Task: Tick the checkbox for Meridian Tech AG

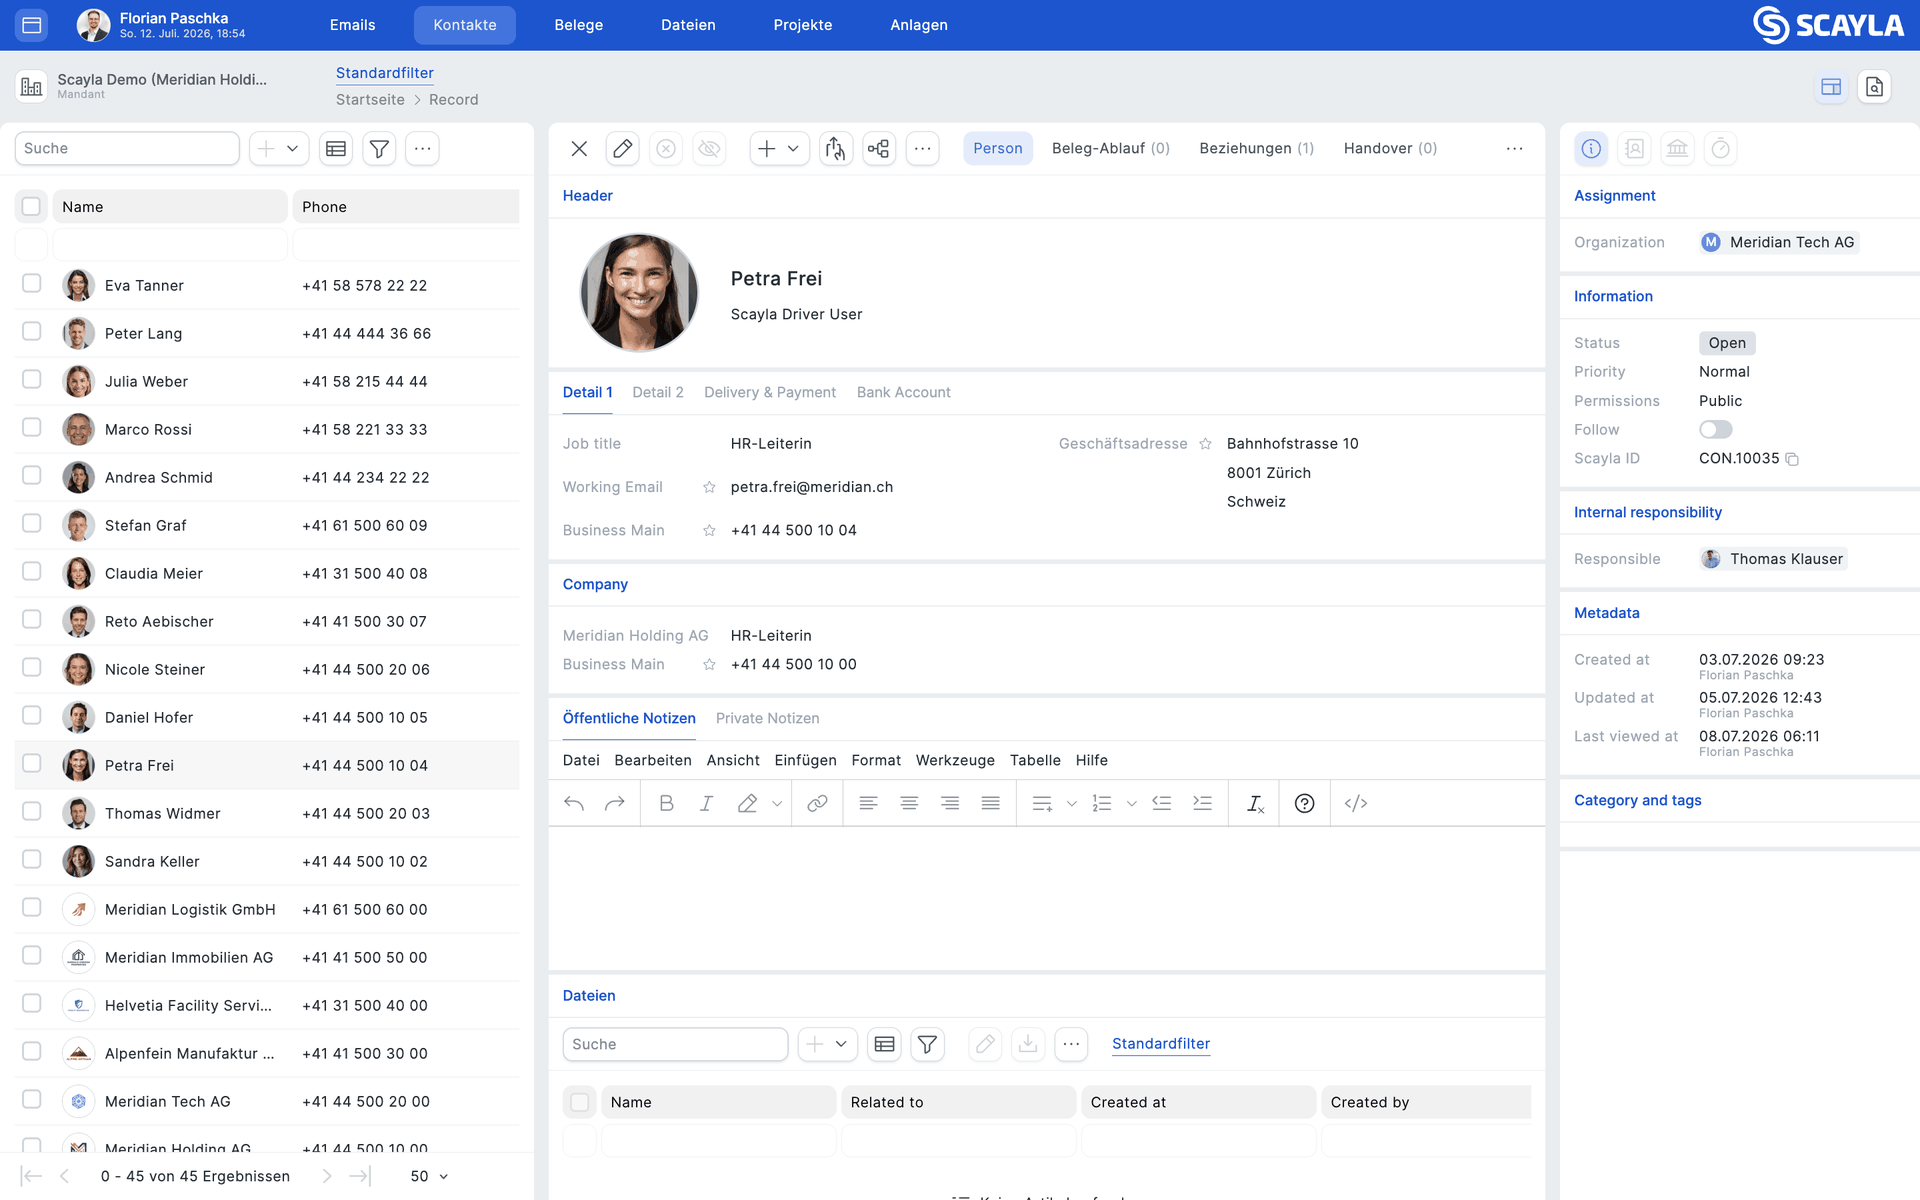Action: [32, 1100]
